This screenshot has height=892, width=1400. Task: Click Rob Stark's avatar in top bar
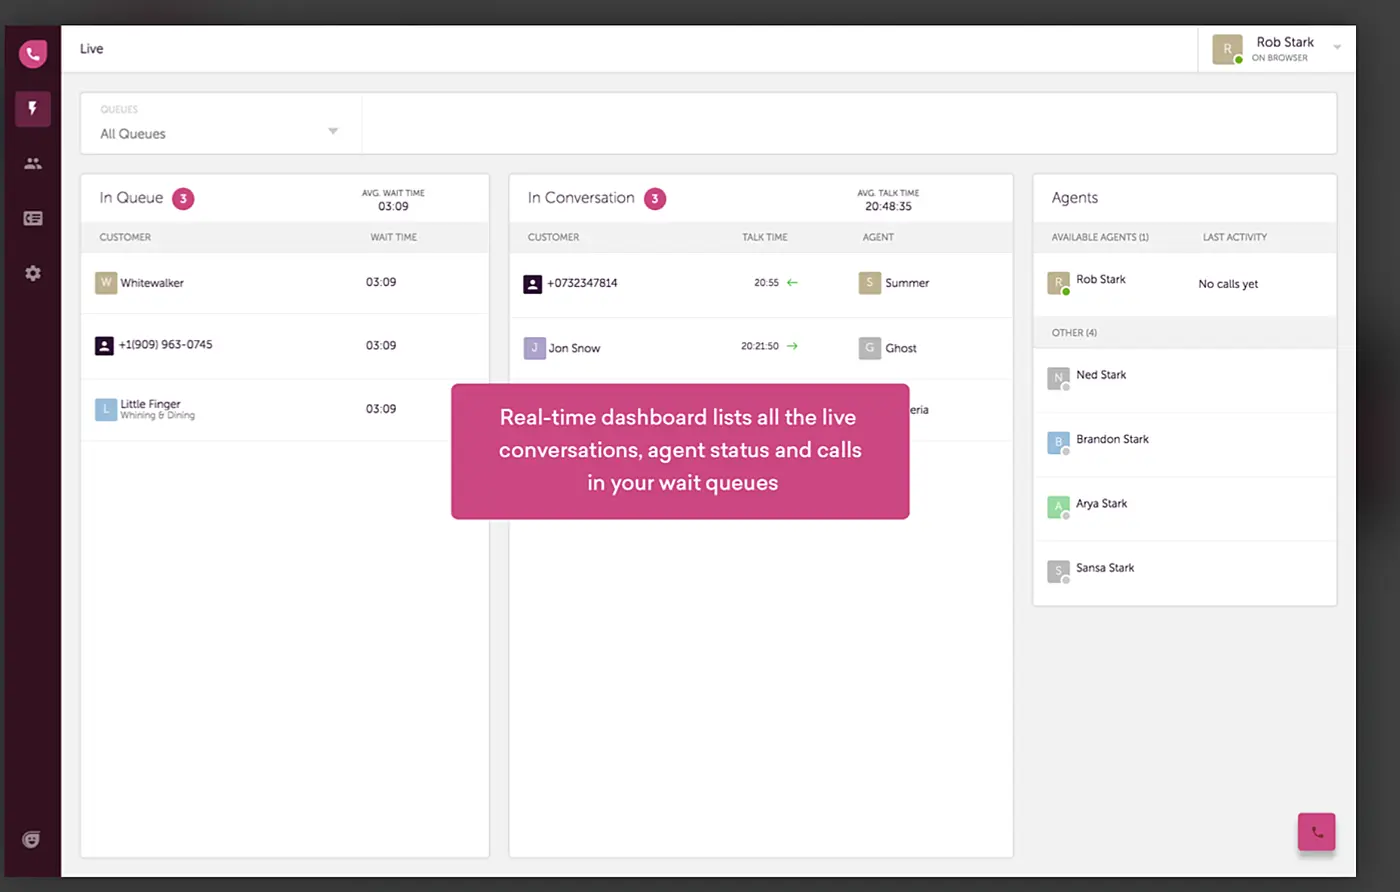click(x=1227, y=48)
